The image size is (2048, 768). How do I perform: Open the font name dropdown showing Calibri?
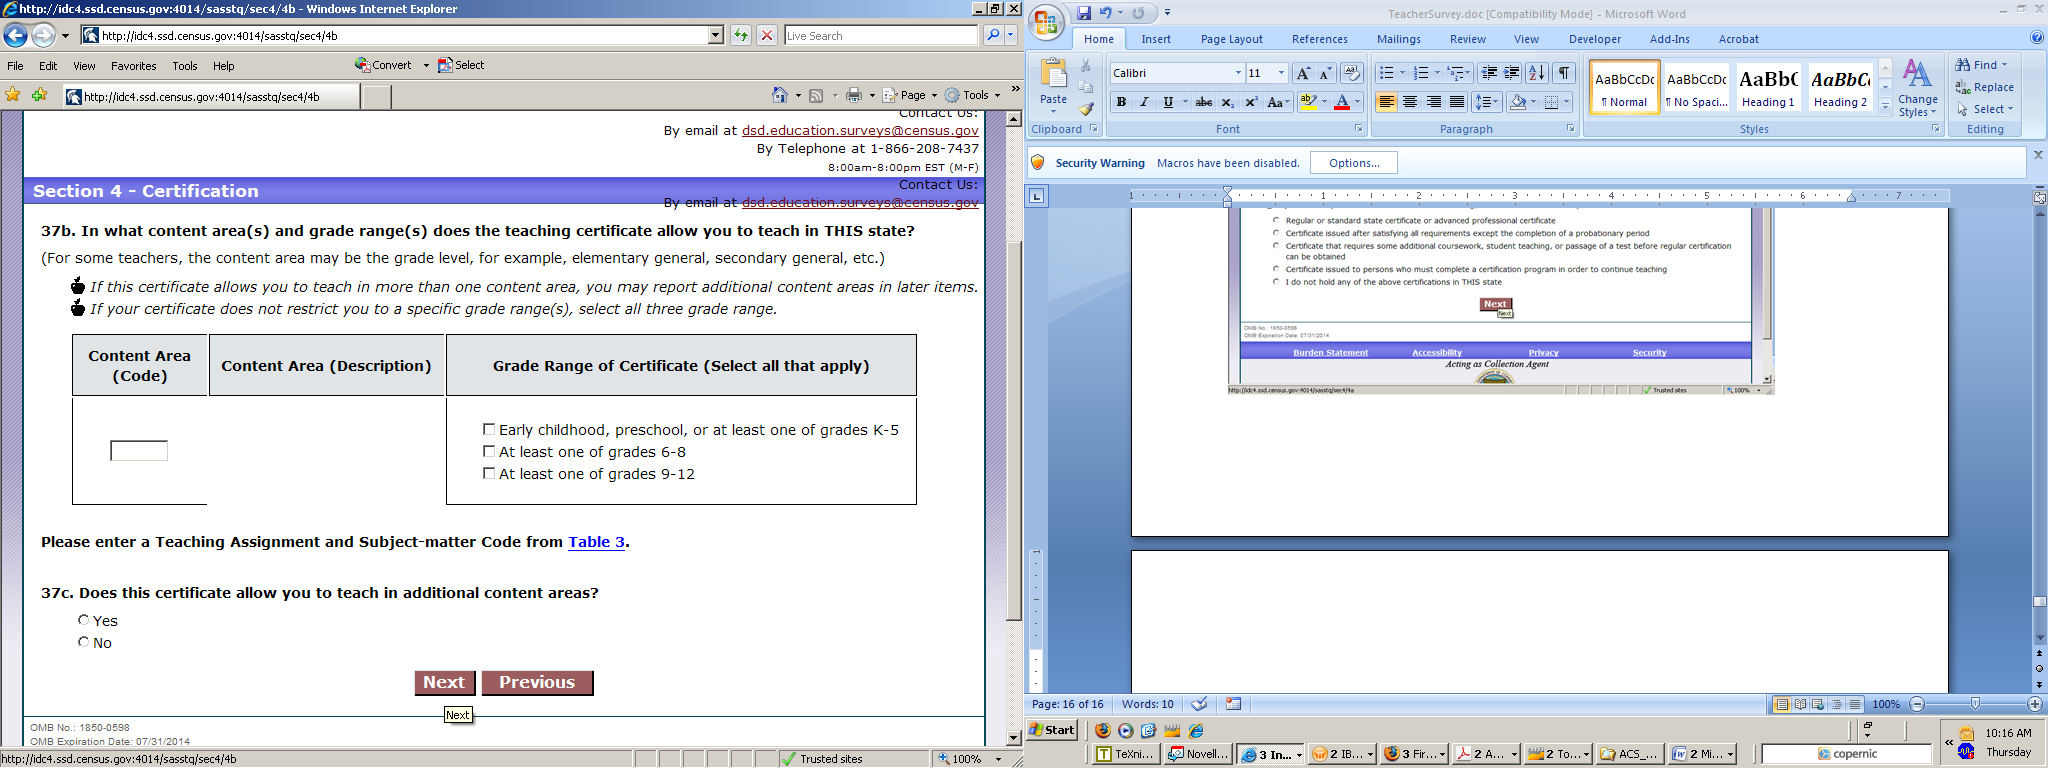click(x=1237, y=73)
